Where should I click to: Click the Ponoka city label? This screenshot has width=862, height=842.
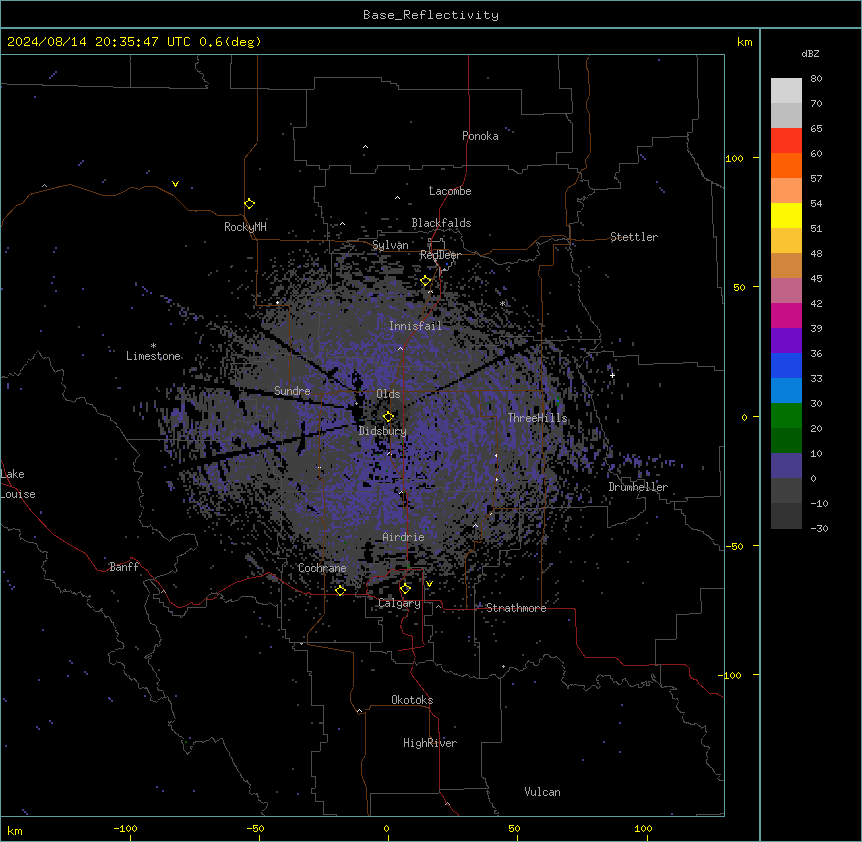tap(480, 136)
